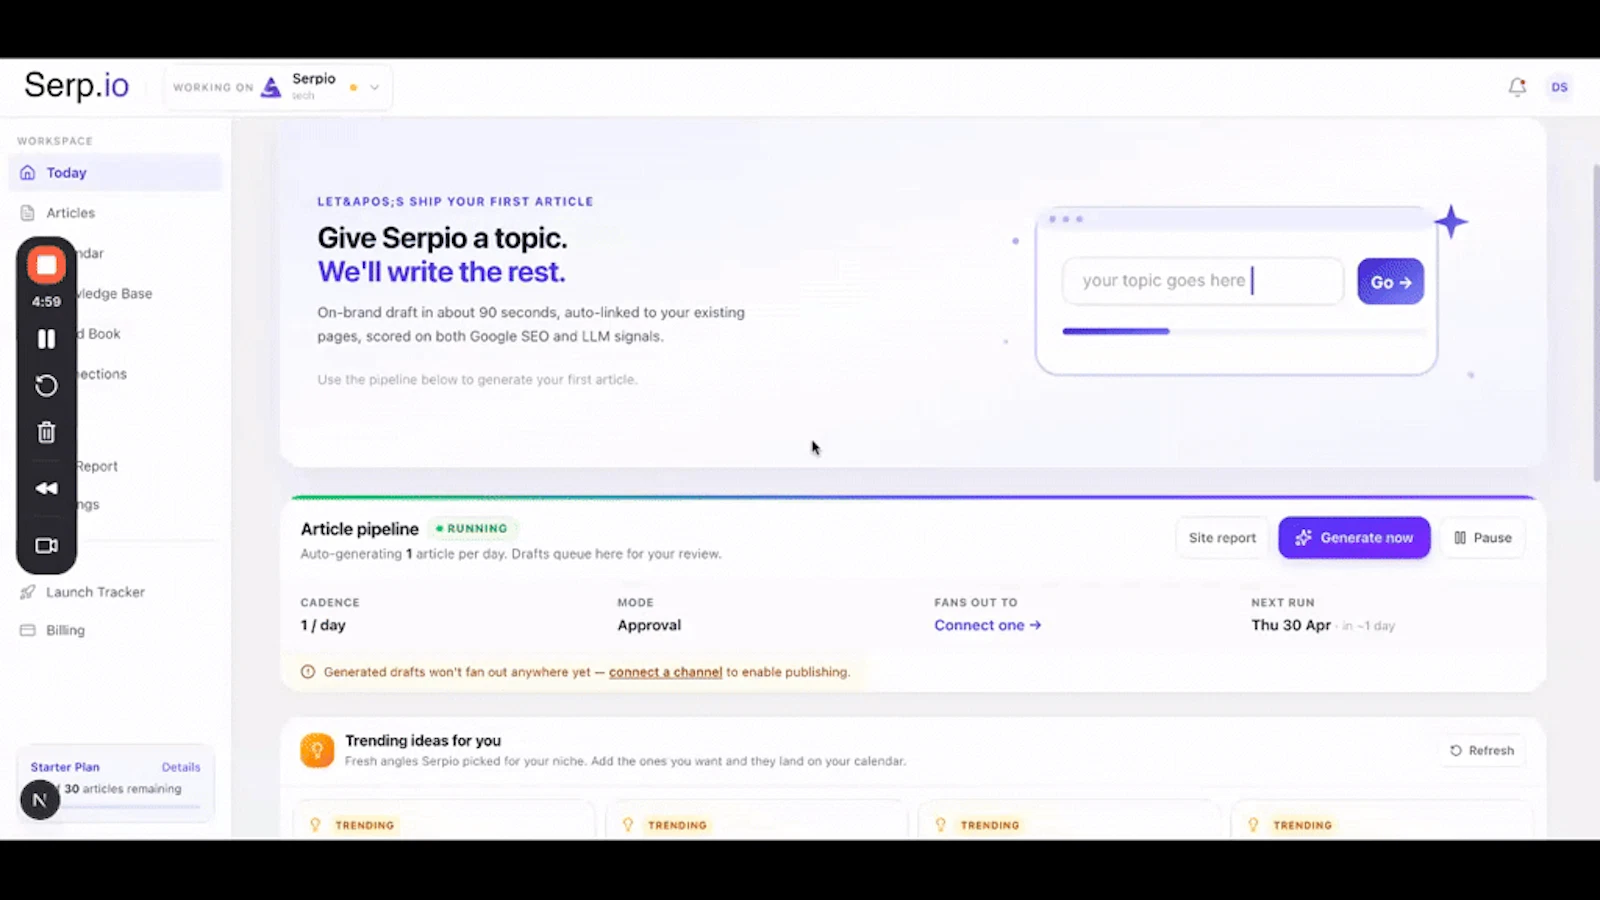The height and width of the screenshot is (900, 1600).
Task: Click the "Article pipeline" heading
Action: (x=360, y=529)
